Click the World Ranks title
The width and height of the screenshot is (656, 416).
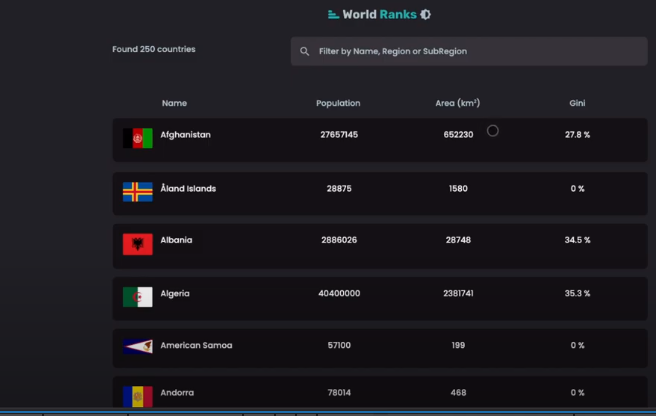tap(379, 15)
